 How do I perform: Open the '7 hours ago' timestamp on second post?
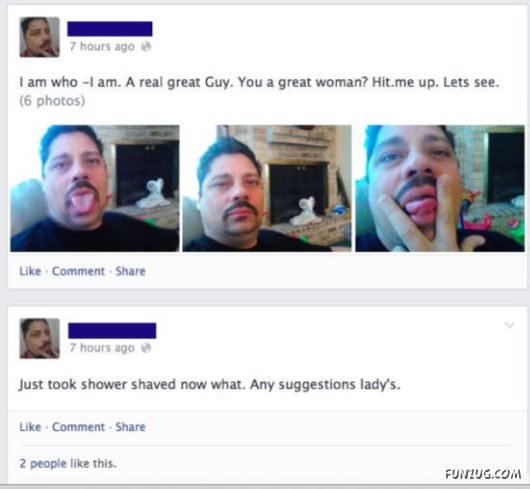tap(102, 348)
